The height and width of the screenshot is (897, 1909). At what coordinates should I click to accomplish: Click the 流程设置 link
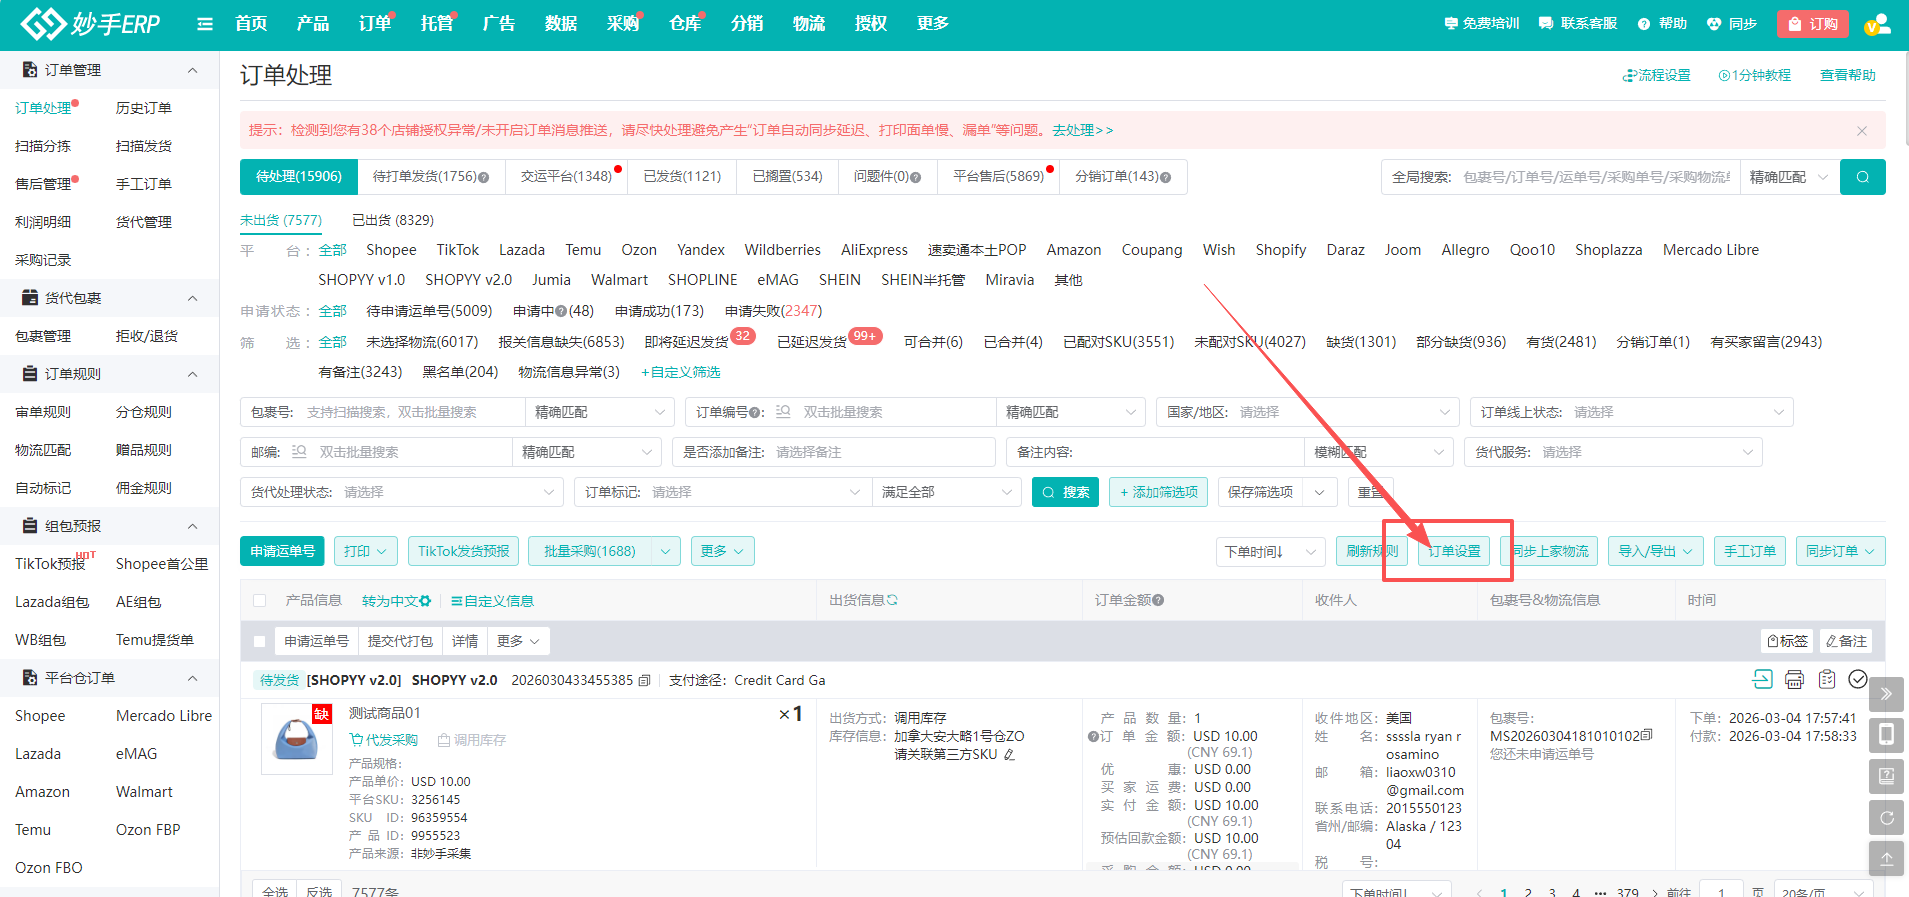(1656, 75)
